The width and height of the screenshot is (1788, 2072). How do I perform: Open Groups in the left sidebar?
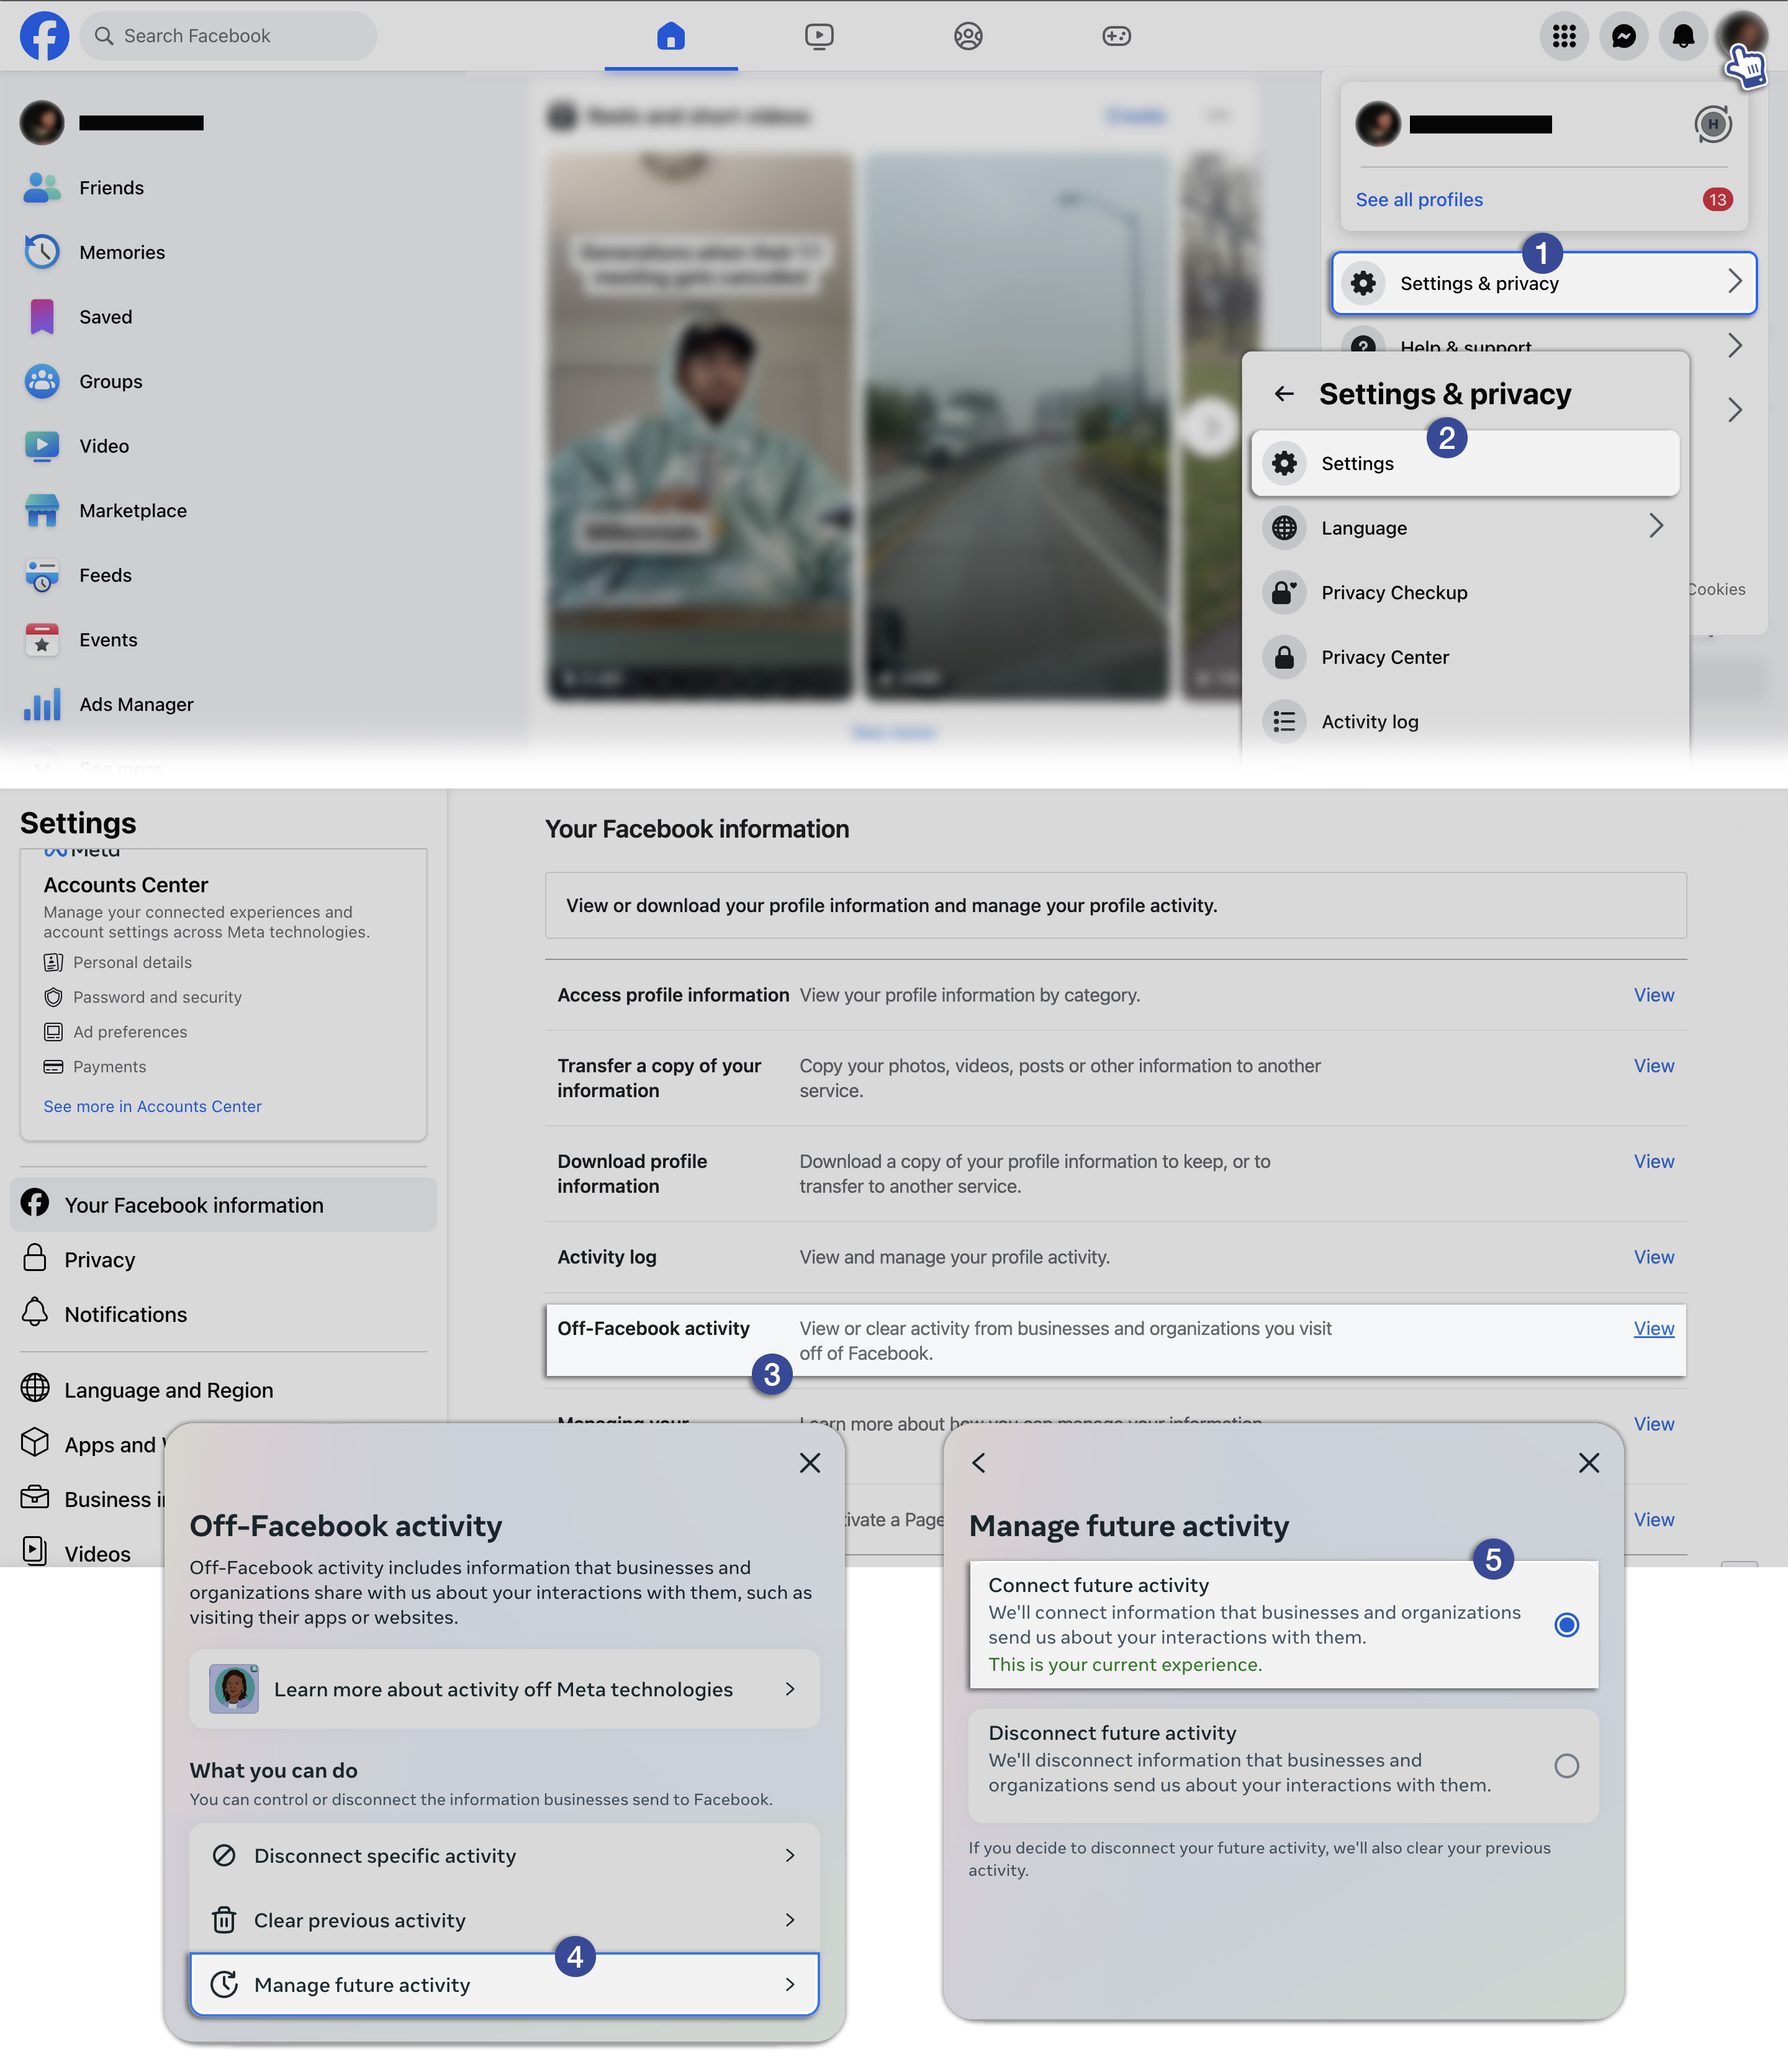click(110, 382)
